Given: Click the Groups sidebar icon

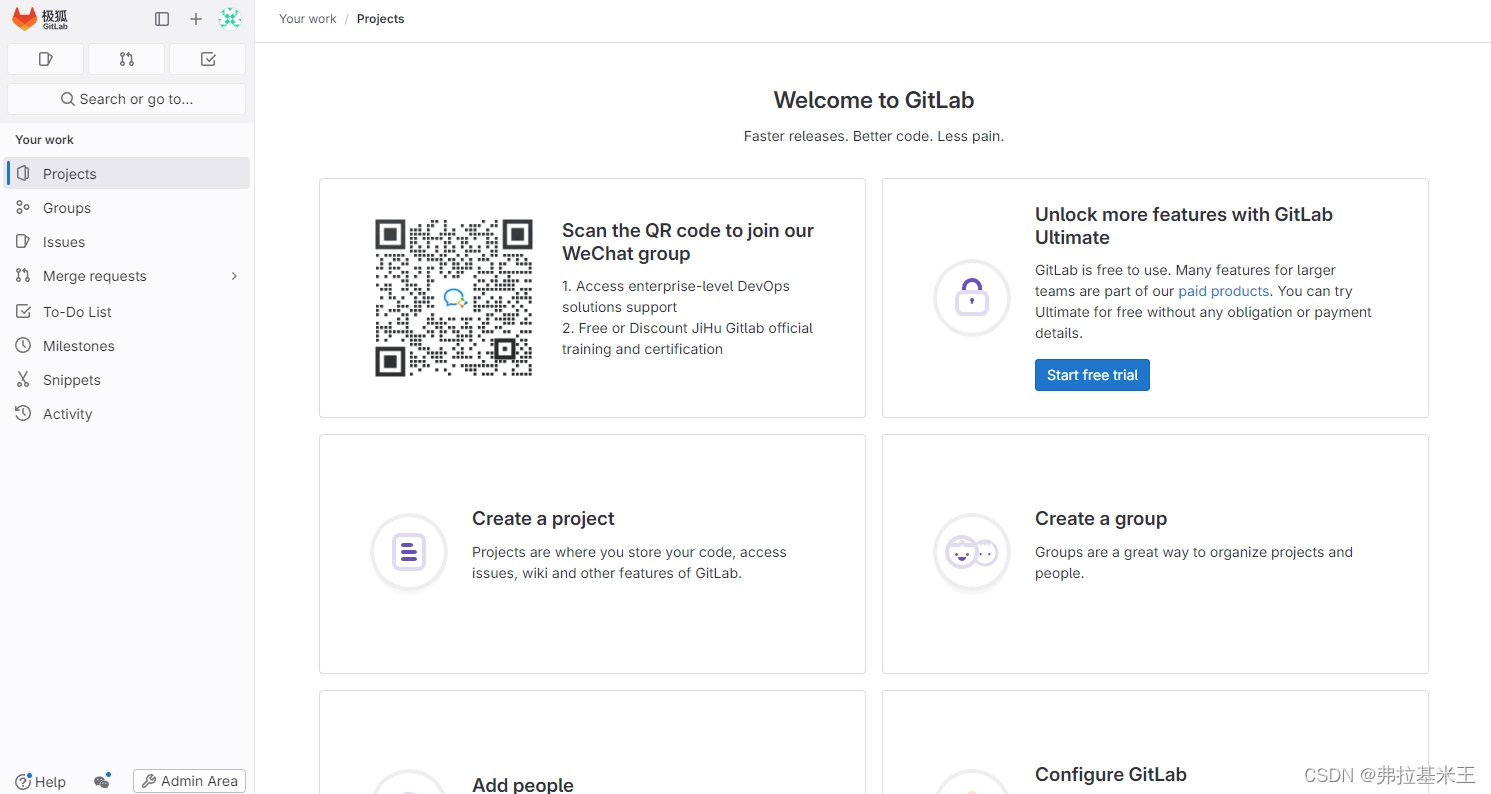Looking at the screenshot, I should pos(23,207).
